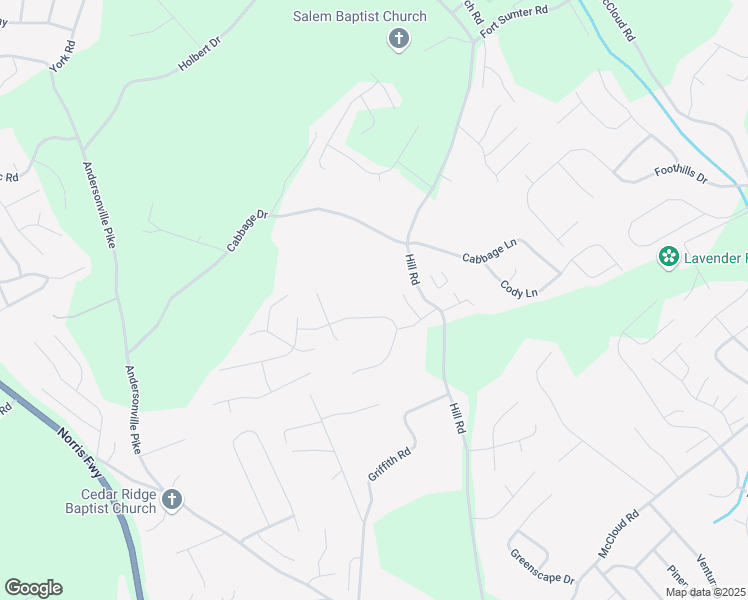Click the Cody Ln street label
This screenshot has height=600, width=748.
pos(519,290)
